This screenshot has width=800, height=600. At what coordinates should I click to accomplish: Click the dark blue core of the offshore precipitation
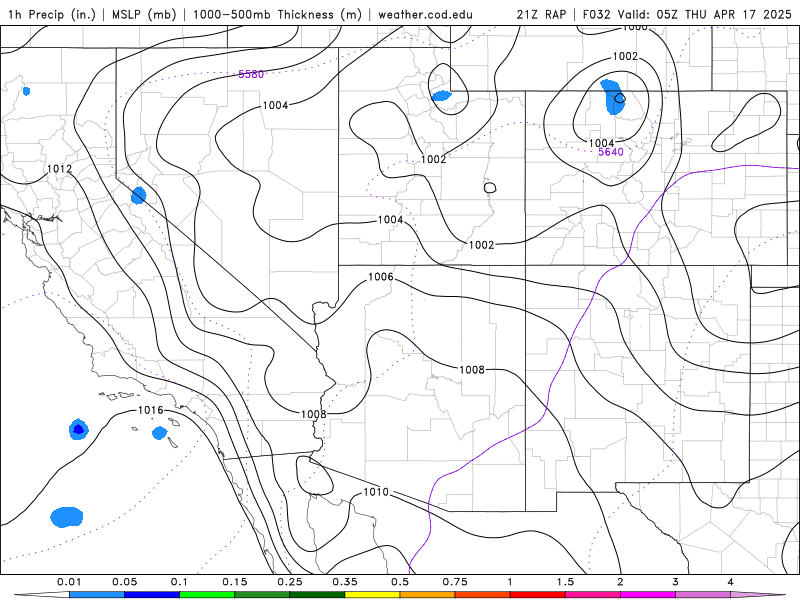click(x=78, y=430)
